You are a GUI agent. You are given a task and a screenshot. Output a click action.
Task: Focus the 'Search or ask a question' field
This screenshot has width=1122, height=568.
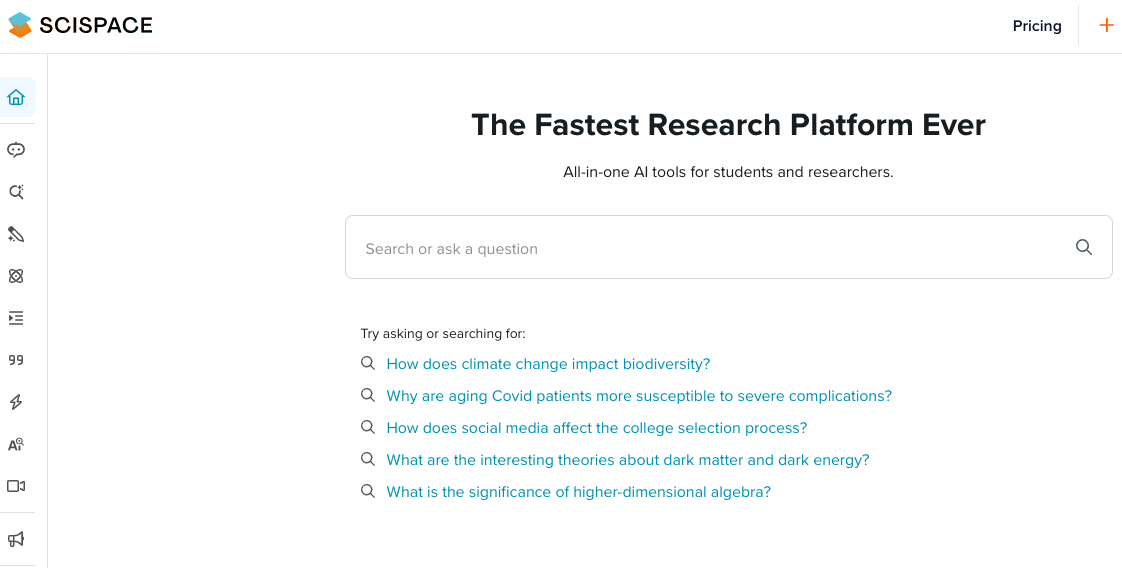[710, 248]
